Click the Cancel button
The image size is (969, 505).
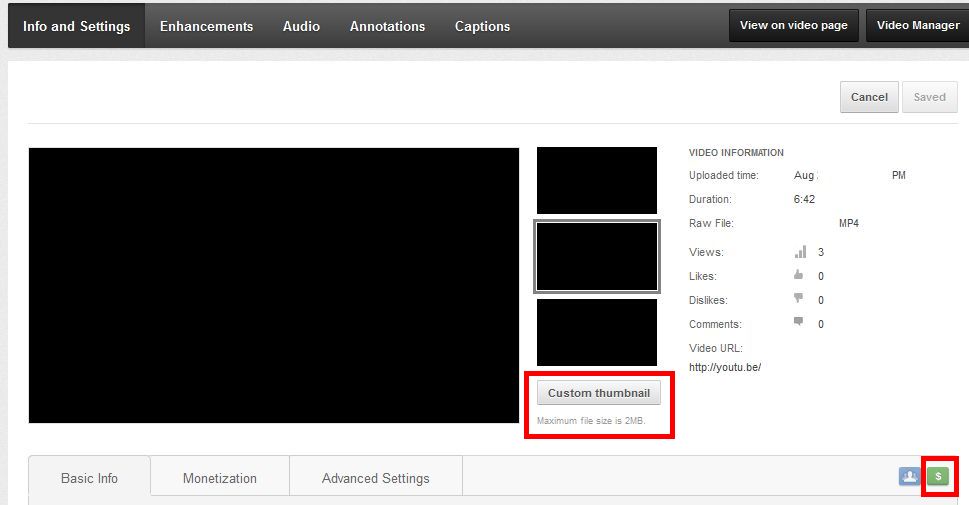tap(869, 97)
